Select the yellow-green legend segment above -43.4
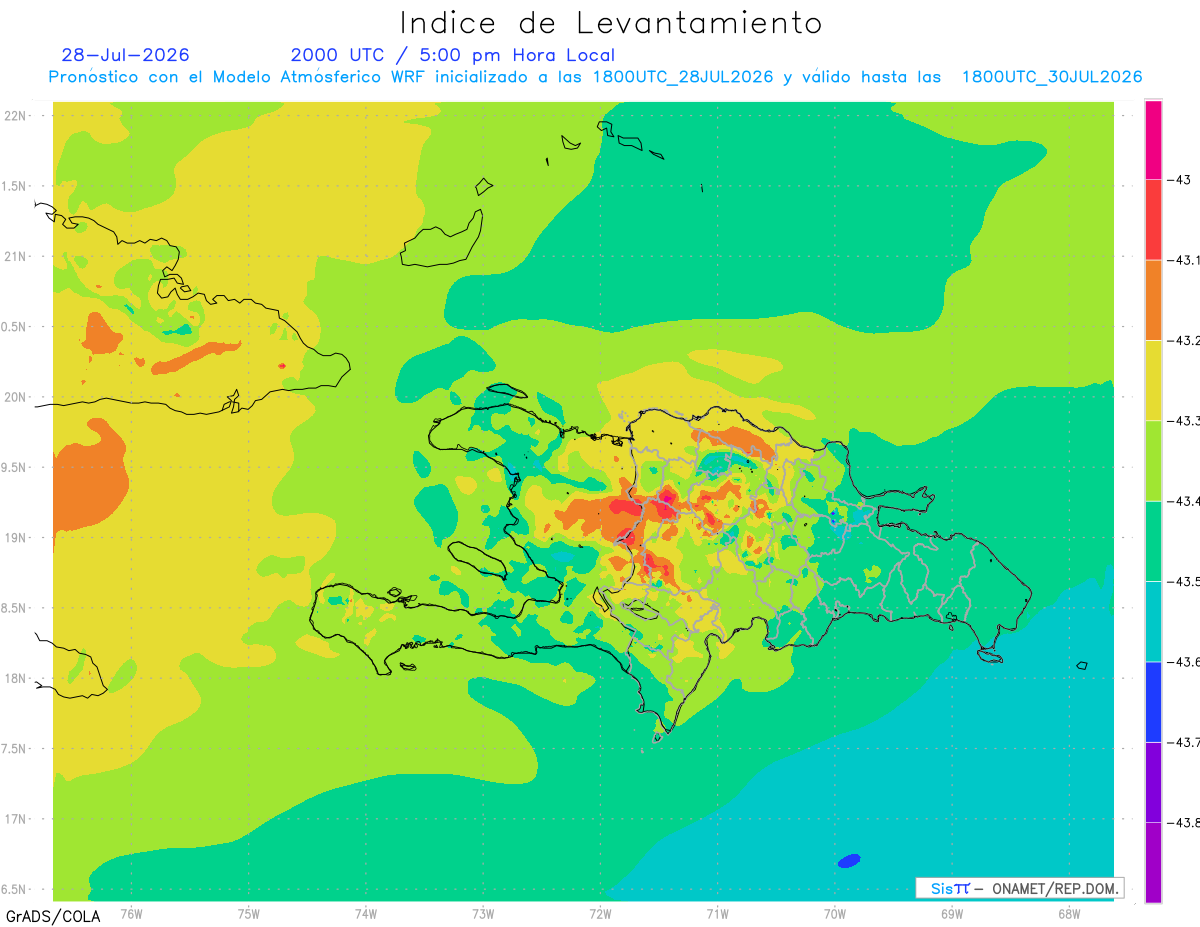Screen dimensions: 1200x927 pyautogui.click(x=1153, y=461)
